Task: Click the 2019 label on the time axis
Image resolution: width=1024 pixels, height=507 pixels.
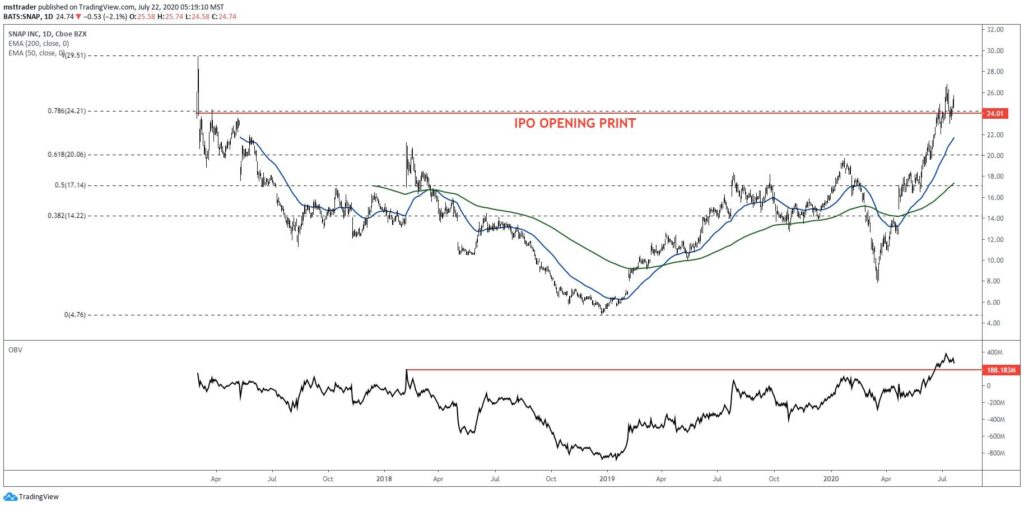Action: 608,478
